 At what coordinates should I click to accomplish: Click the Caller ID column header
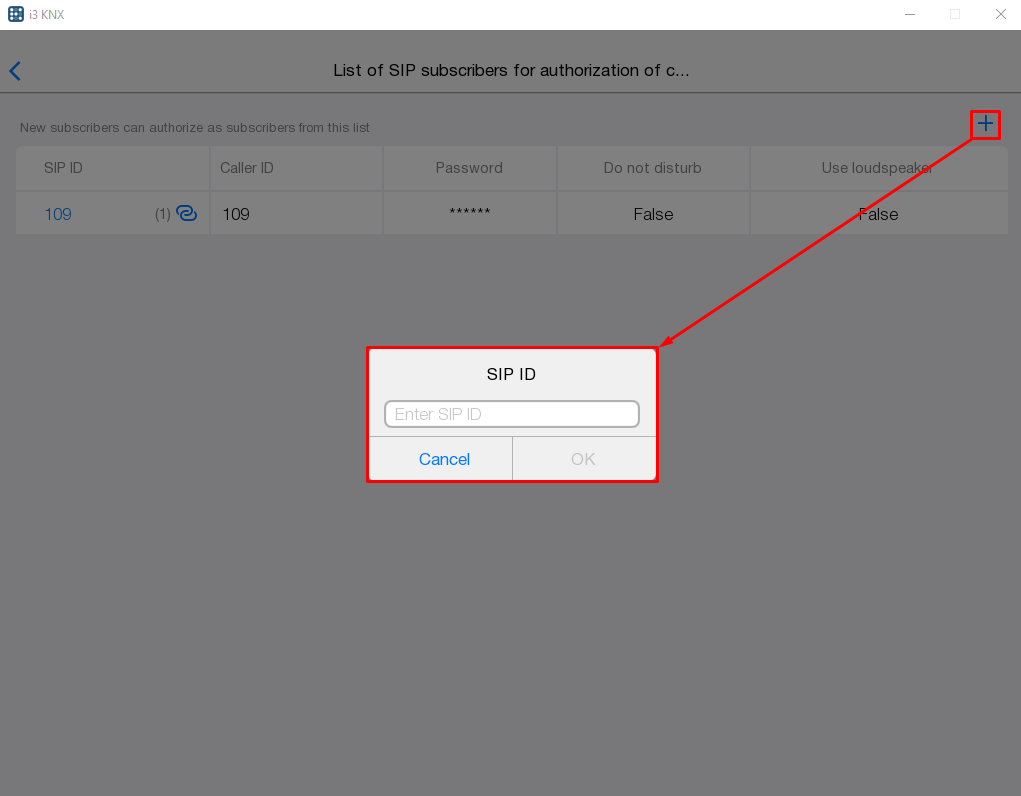pyautogui.click(x=247, y=168)
